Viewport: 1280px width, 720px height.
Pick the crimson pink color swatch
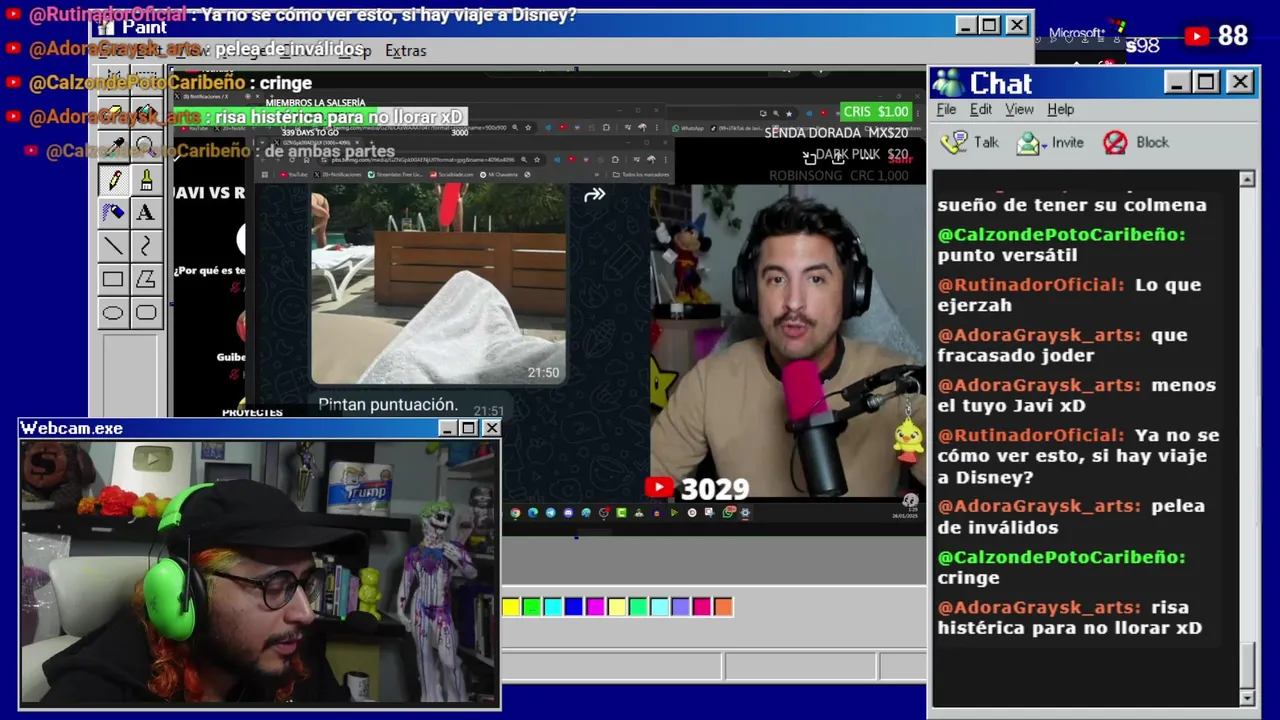(x=702, y=606)
